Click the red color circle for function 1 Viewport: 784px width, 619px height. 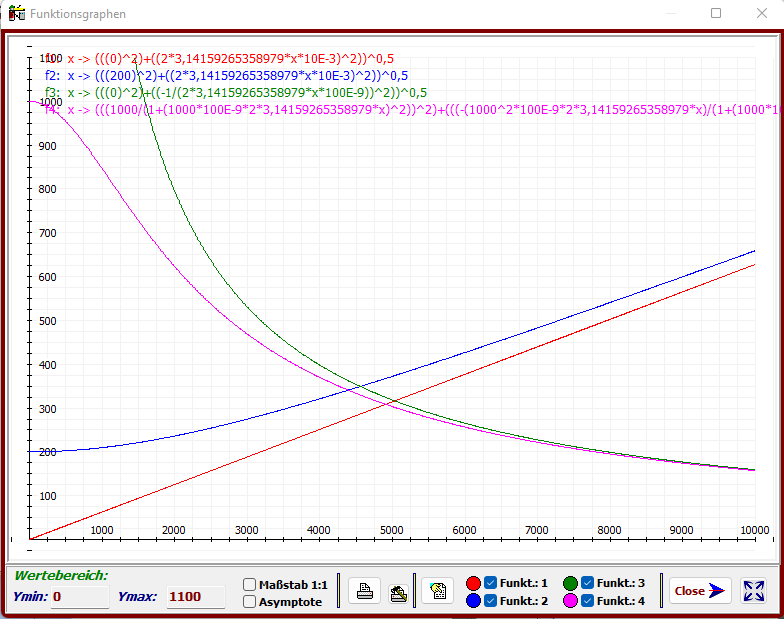(x=474, y=583)
